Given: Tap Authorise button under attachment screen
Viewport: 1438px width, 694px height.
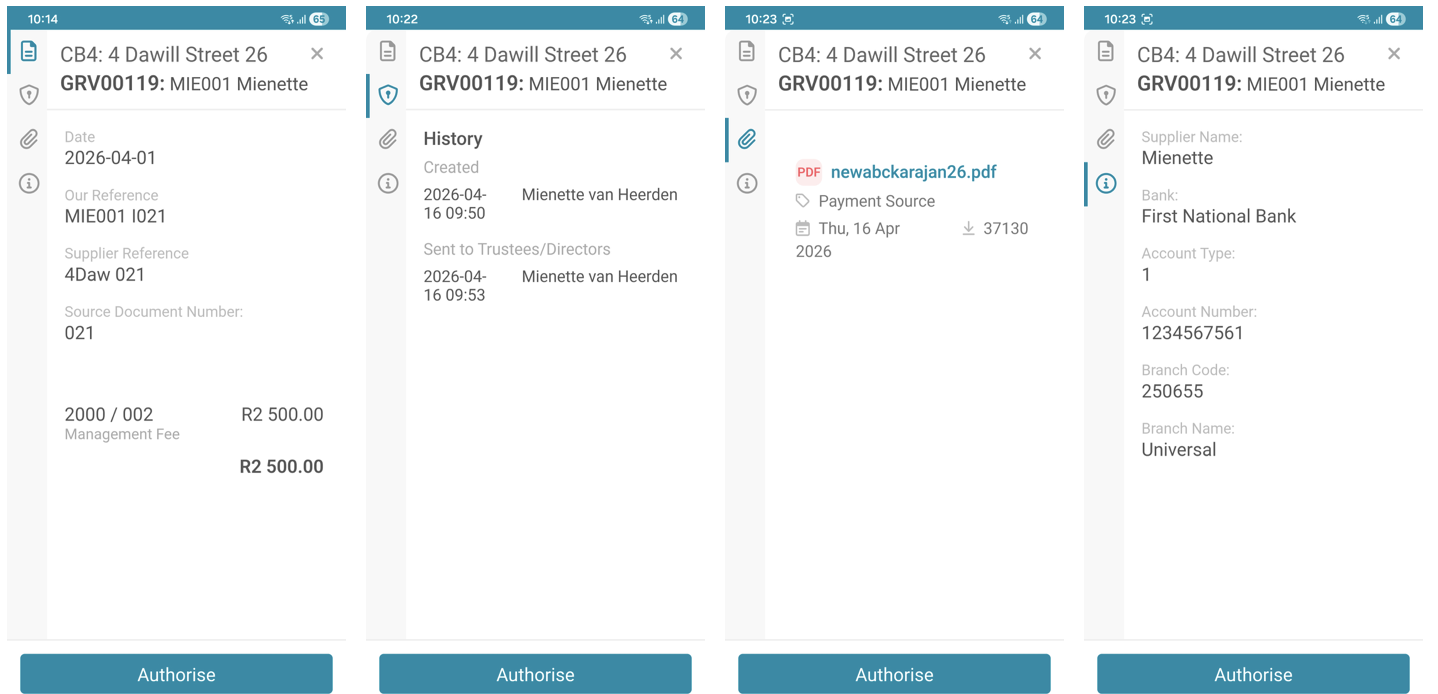Looking at the screenshot, I should [x=894, y=674].
